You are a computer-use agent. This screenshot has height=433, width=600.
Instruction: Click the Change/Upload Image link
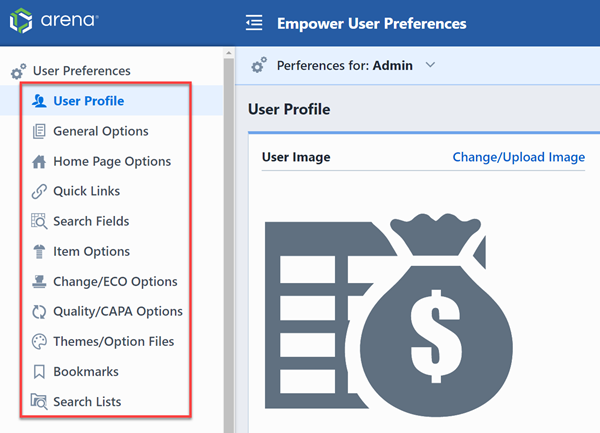(518, 157)
